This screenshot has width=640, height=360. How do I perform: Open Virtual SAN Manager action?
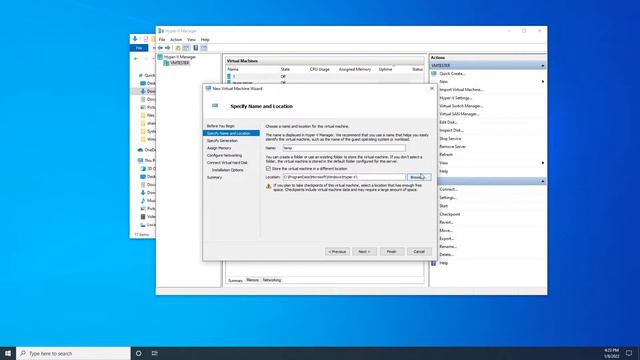[459, 114]
